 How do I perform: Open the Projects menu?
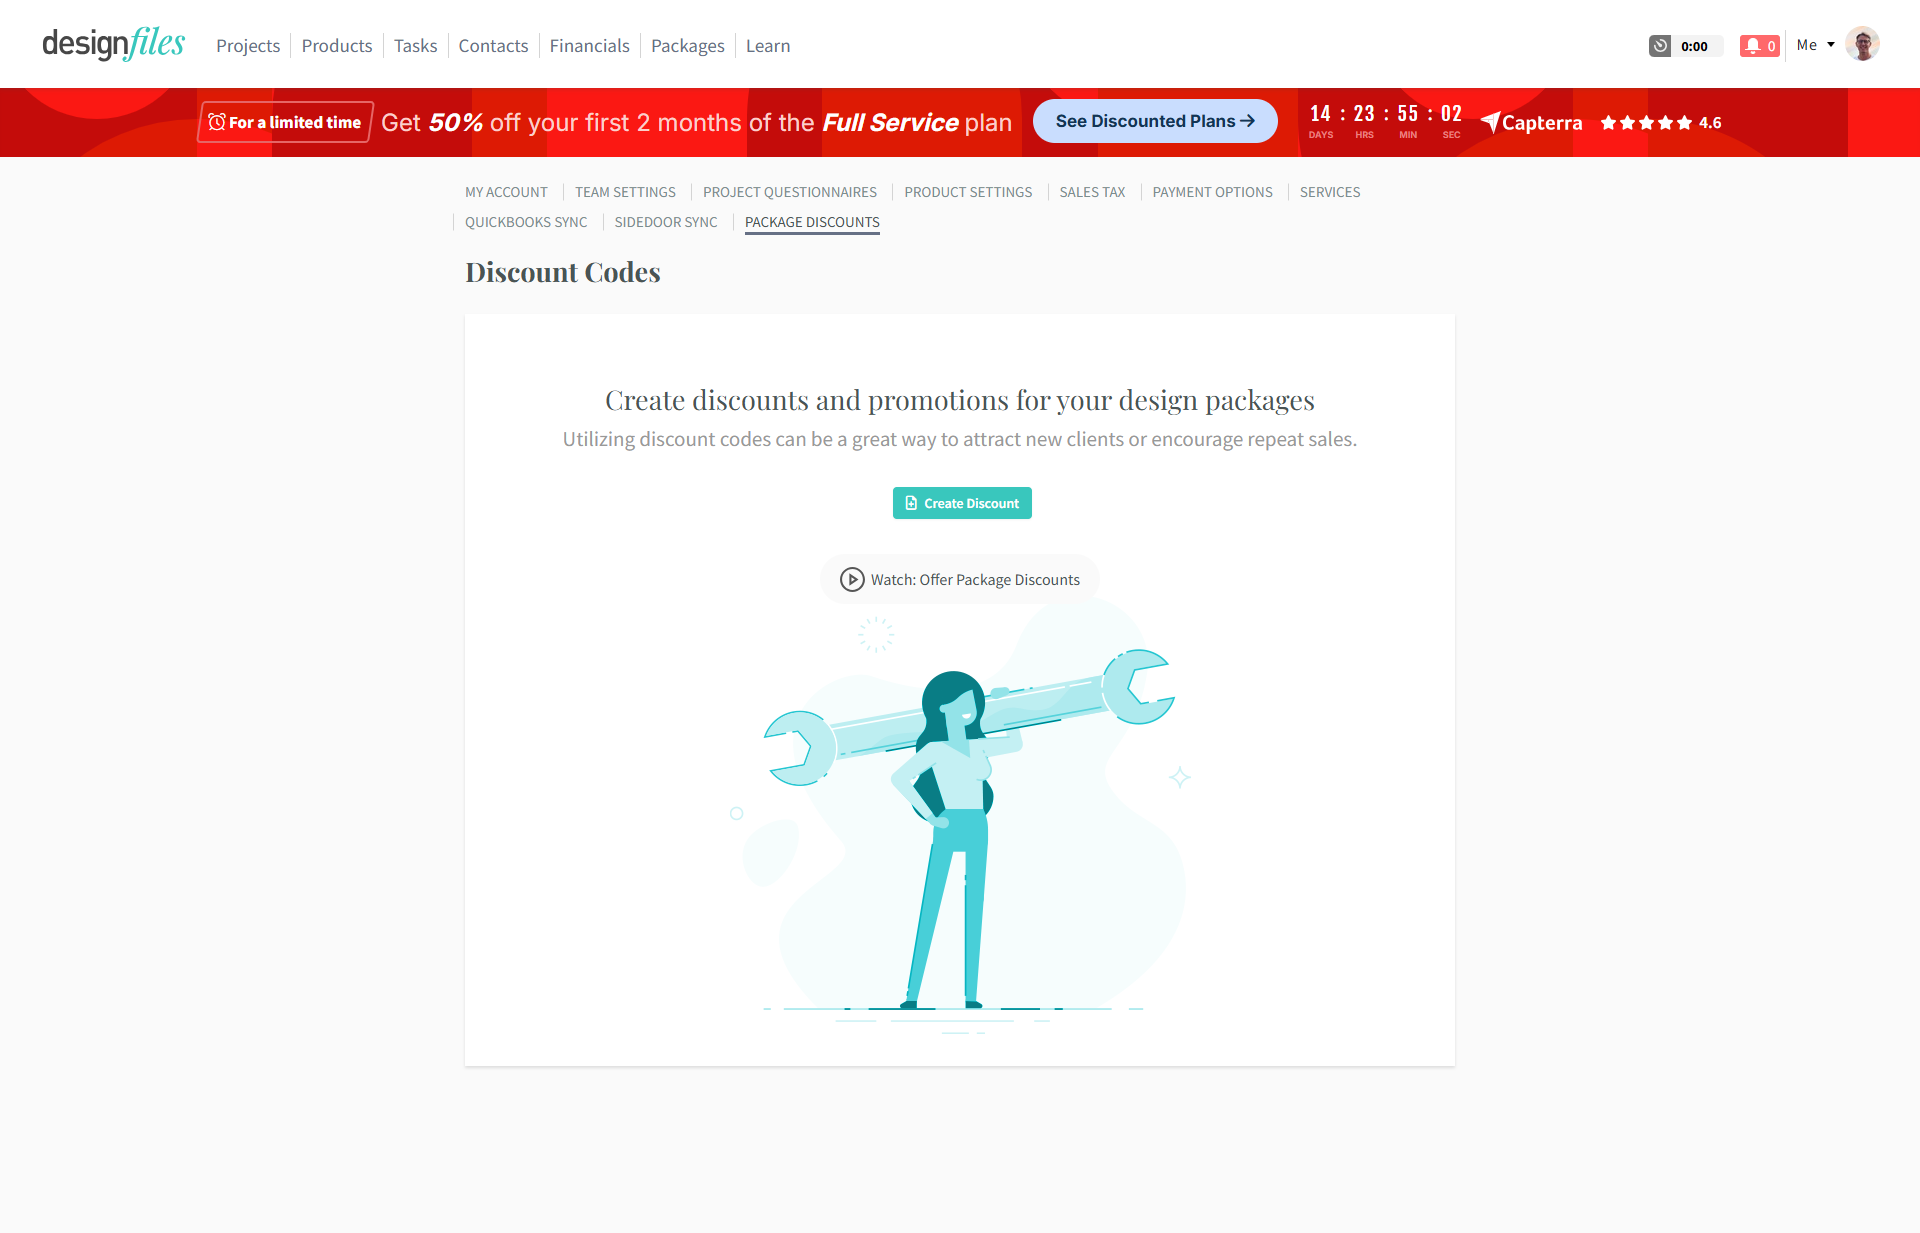click(x=248, y=46)
